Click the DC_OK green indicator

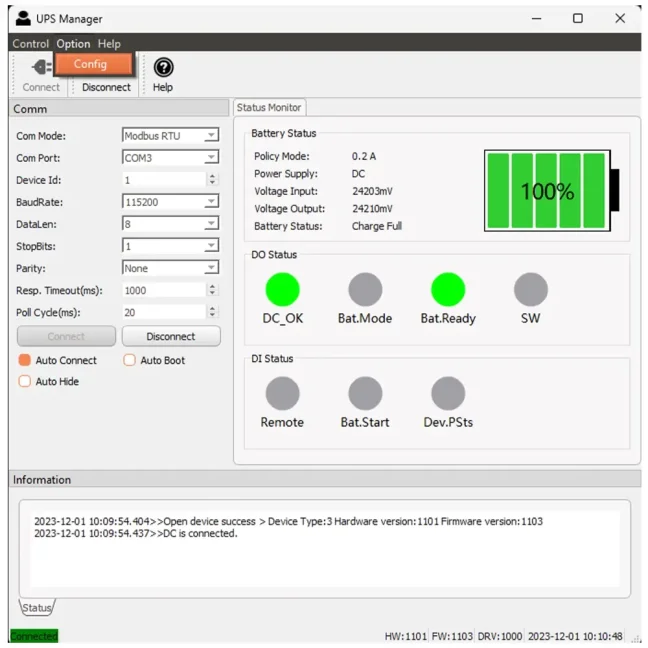(282, 290)
